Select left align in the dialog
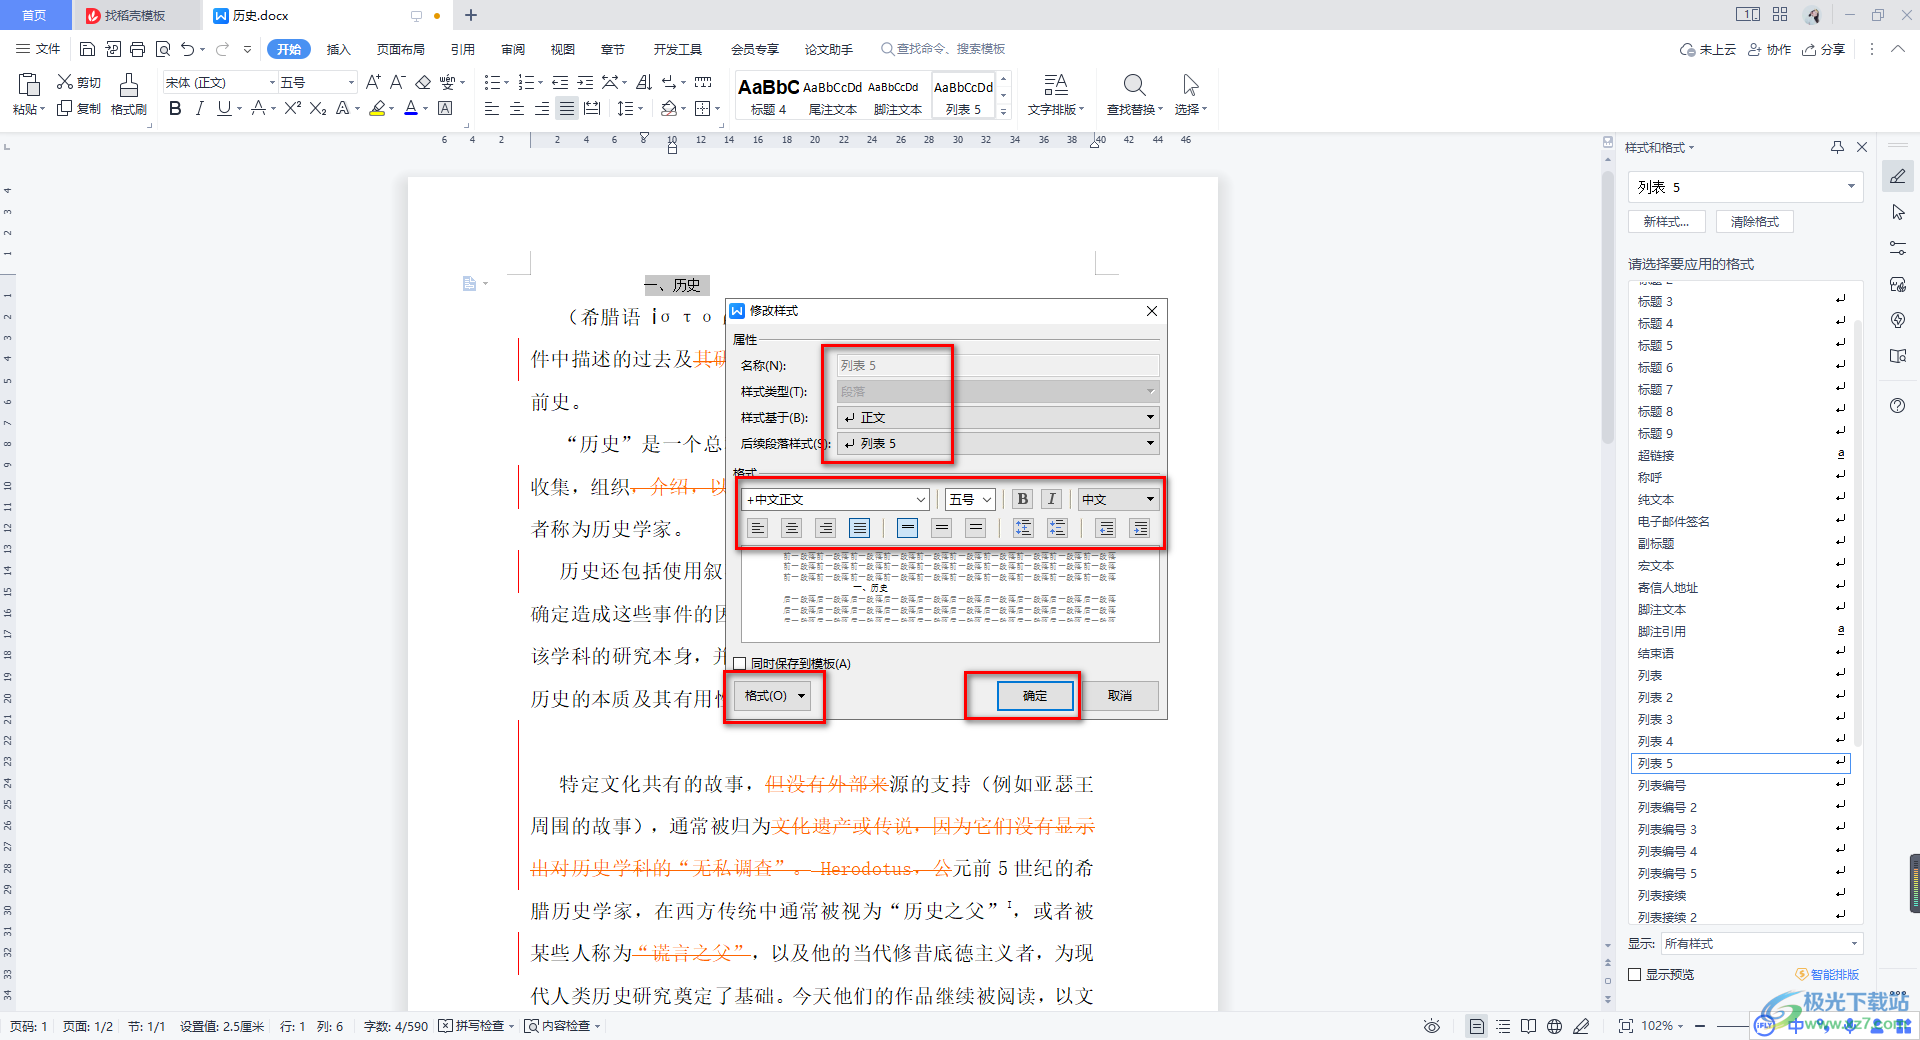This screenshot has width=1920, height=1040. (757, 528)
